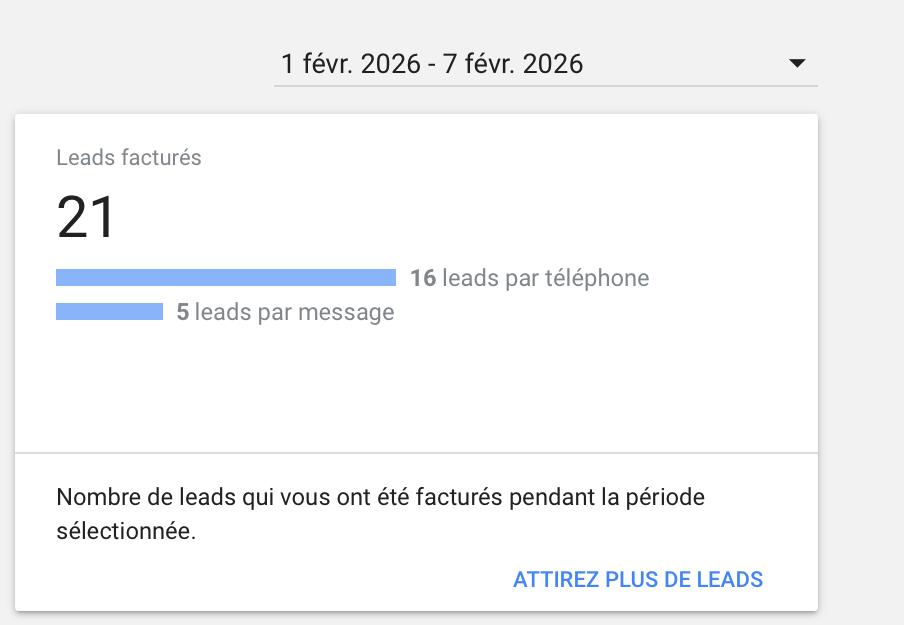Screen dimensions: 904x625
Task: Click the bold 5 message leads count
Action: point(183,312)
